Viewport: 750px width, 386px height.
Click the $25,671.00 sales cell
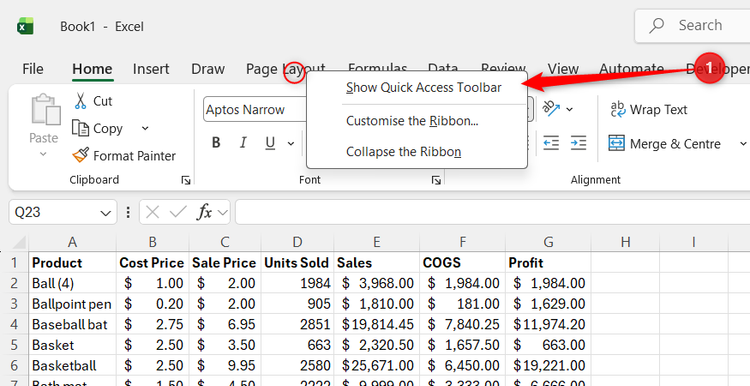pos(376,366)
